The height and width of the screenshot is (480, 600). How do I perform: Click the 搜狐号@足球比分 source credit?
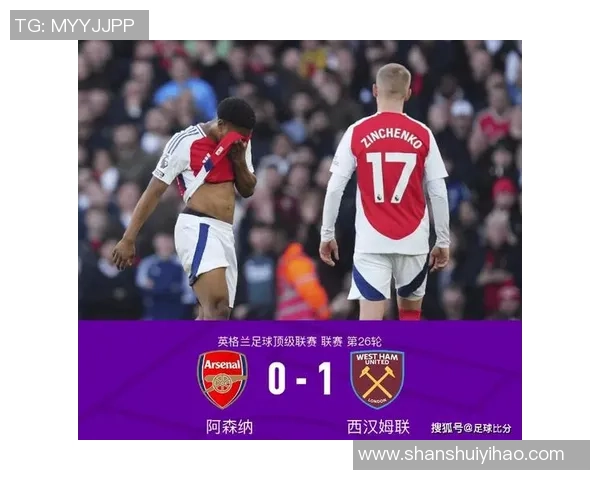pyautogui.click(x=471, y=428)
